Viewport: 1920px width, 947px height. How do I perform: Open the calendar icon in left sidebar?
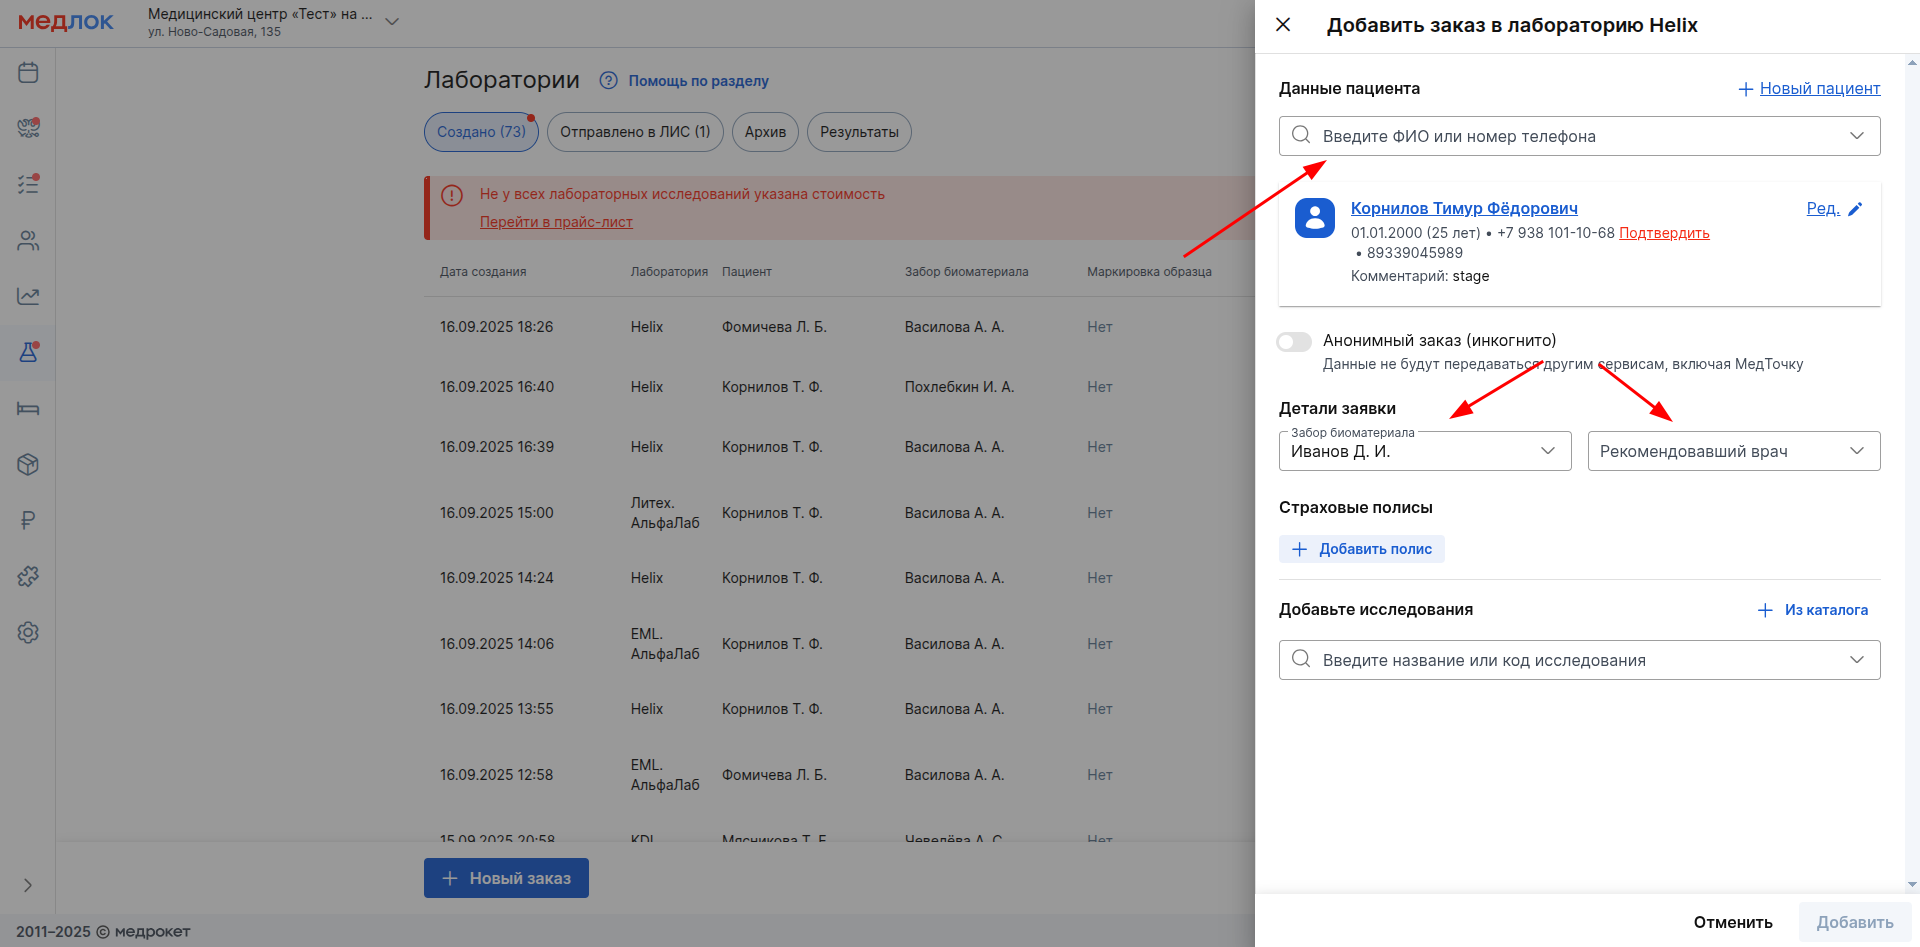coord(28,72)
